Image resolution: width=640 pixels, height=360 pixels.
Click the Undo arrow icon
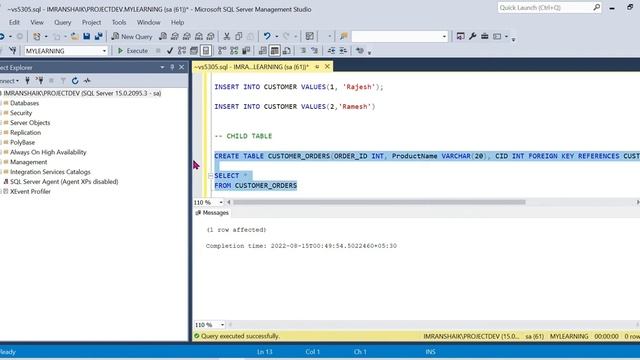267,36
